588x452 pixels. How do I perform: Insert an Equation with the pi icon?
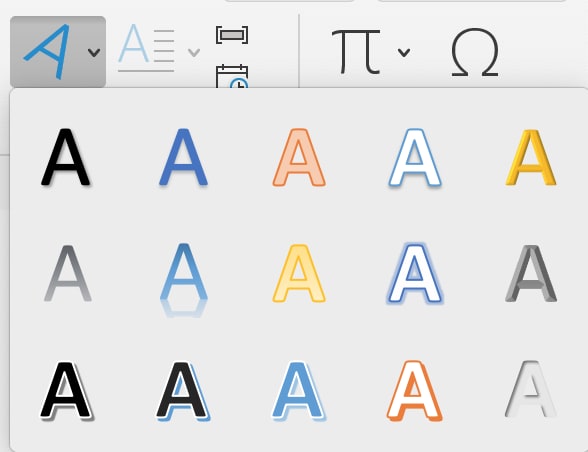(356, 51)
